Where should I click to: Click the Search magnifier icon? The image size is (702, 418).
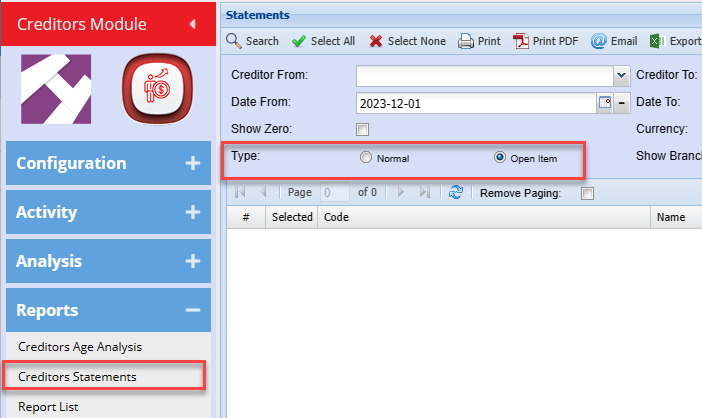(x=234, y=41)
